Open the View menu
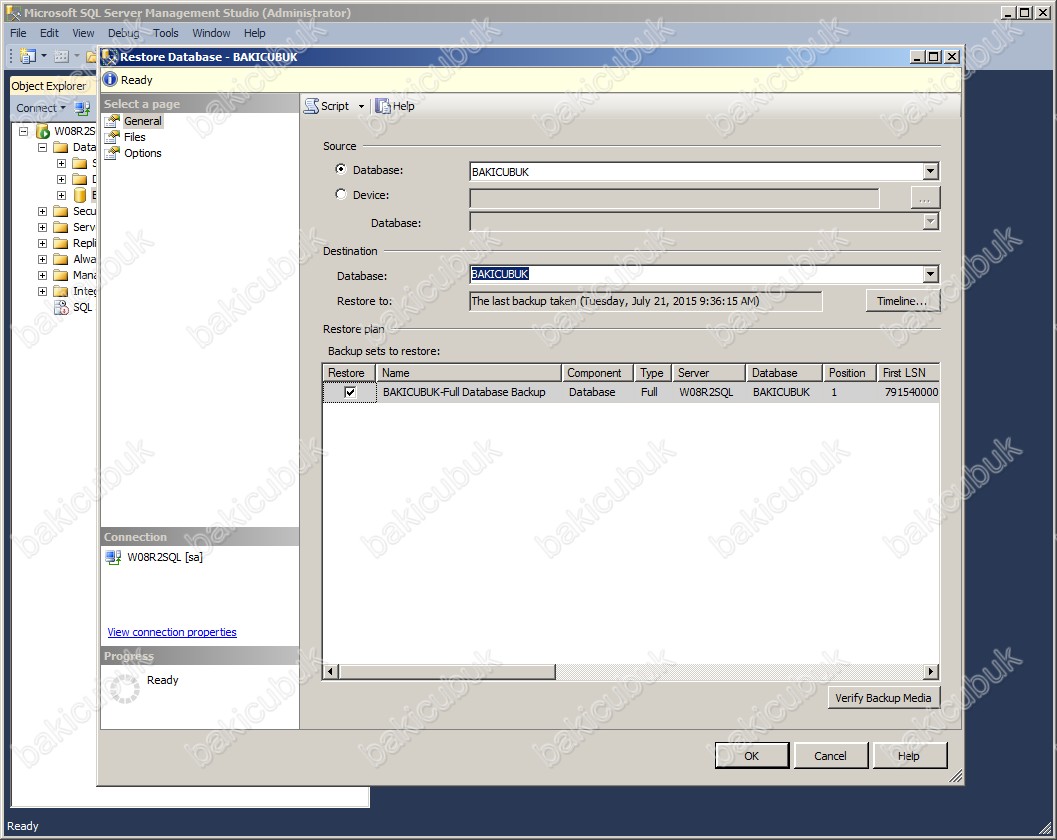The height and width of the screenshot is (840, 1057). point(84,33)
